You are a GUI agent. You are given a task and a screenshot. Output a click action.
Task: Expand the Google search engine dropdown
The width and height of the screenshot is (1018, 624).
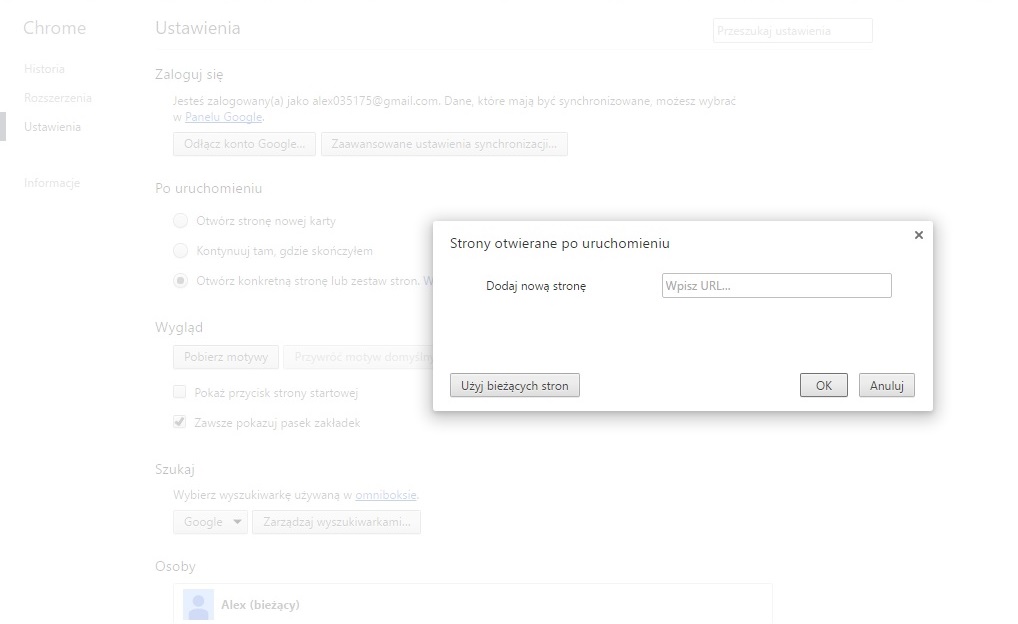pos(210,522)
